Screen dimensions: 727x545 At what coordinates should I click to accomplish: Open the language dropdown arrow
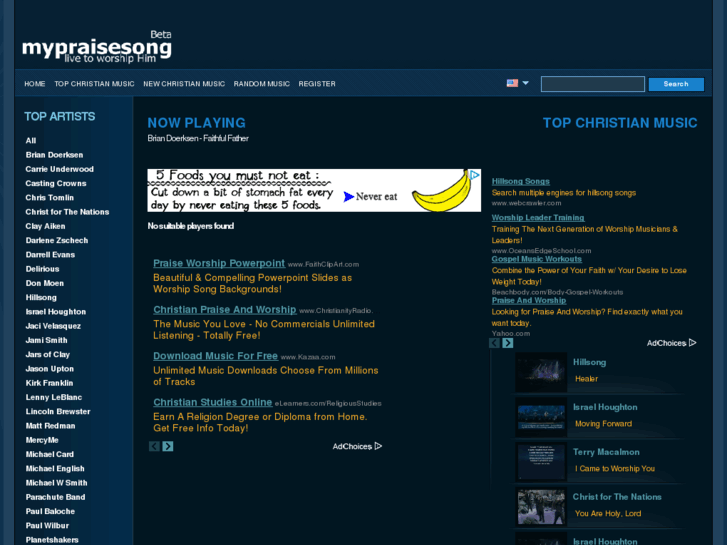[x=525, y=83]
